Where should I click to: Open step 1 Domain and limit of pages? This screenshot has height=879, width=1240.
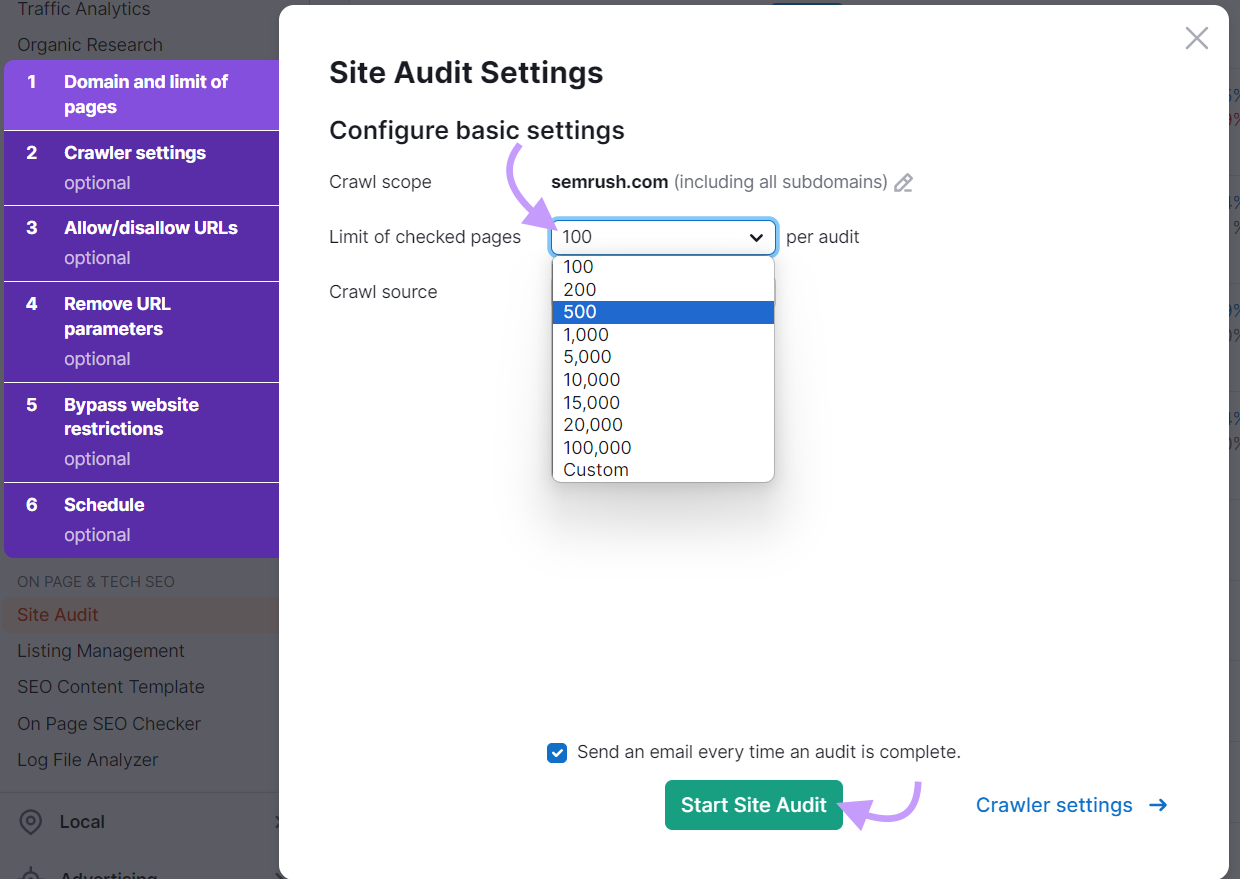coord(141,95)
